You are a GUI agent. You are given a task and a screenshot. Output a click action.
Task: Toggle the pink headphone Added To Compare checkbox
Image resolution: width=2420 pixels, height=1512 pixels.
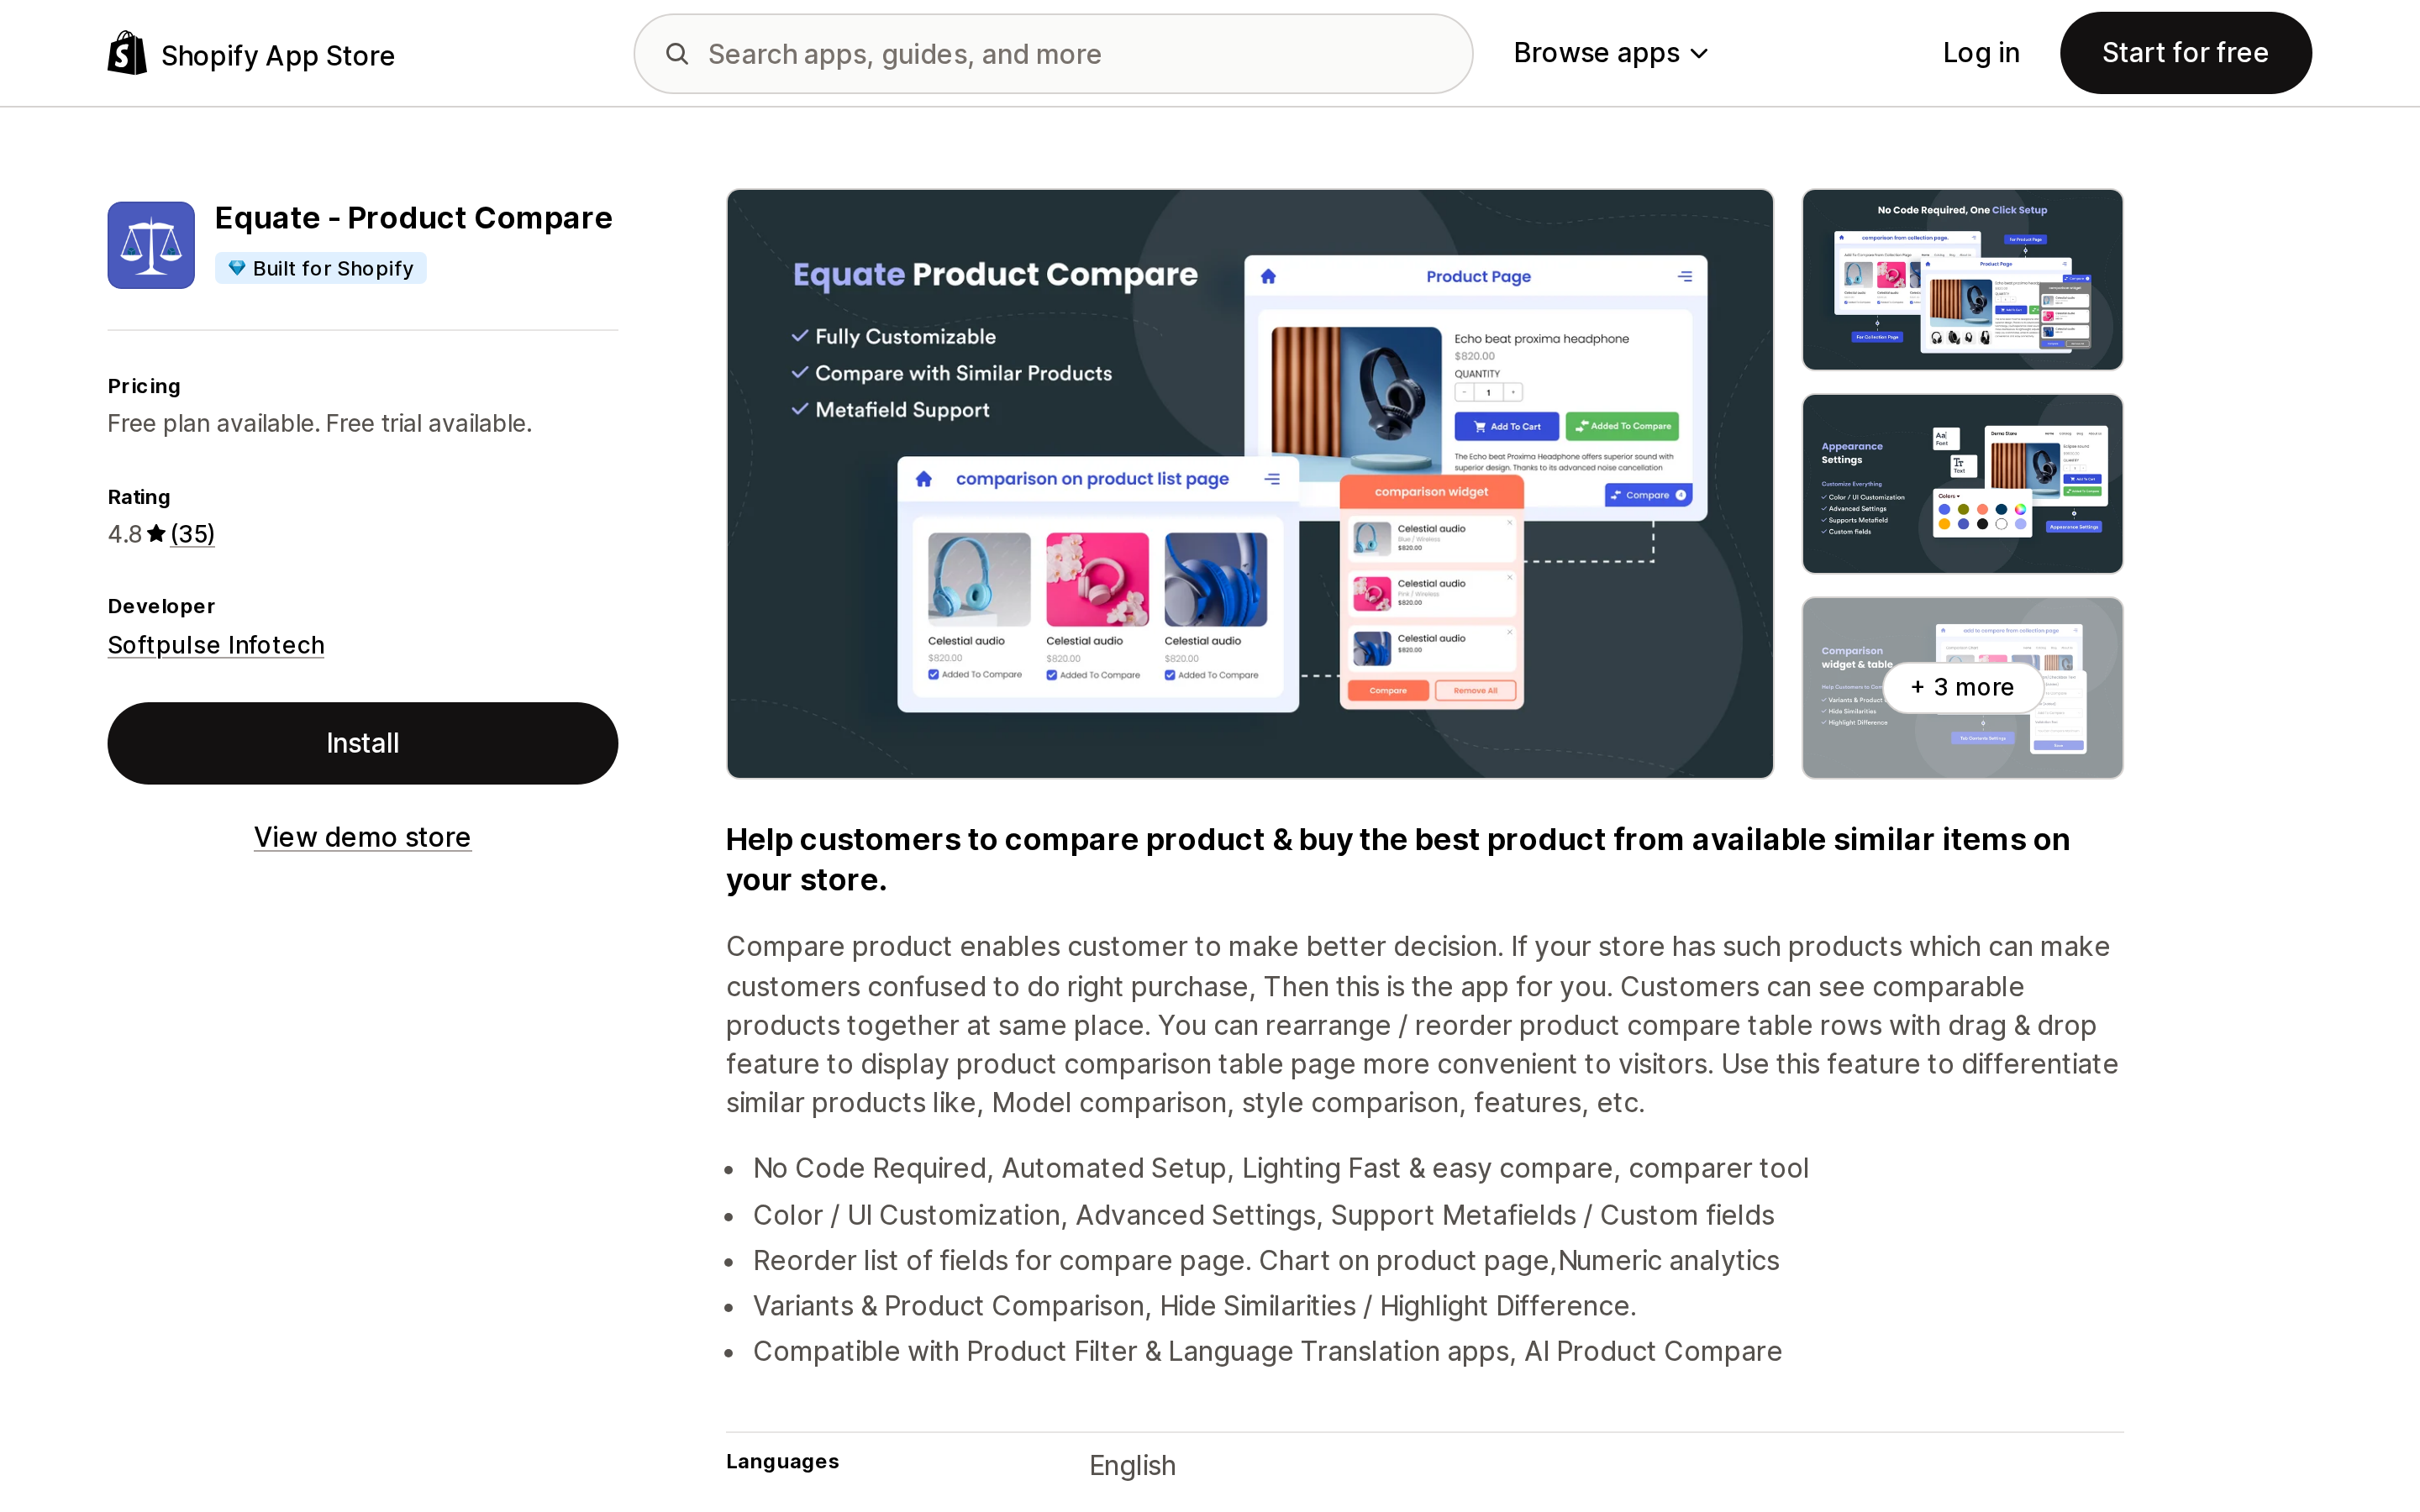coord(1052,675)
